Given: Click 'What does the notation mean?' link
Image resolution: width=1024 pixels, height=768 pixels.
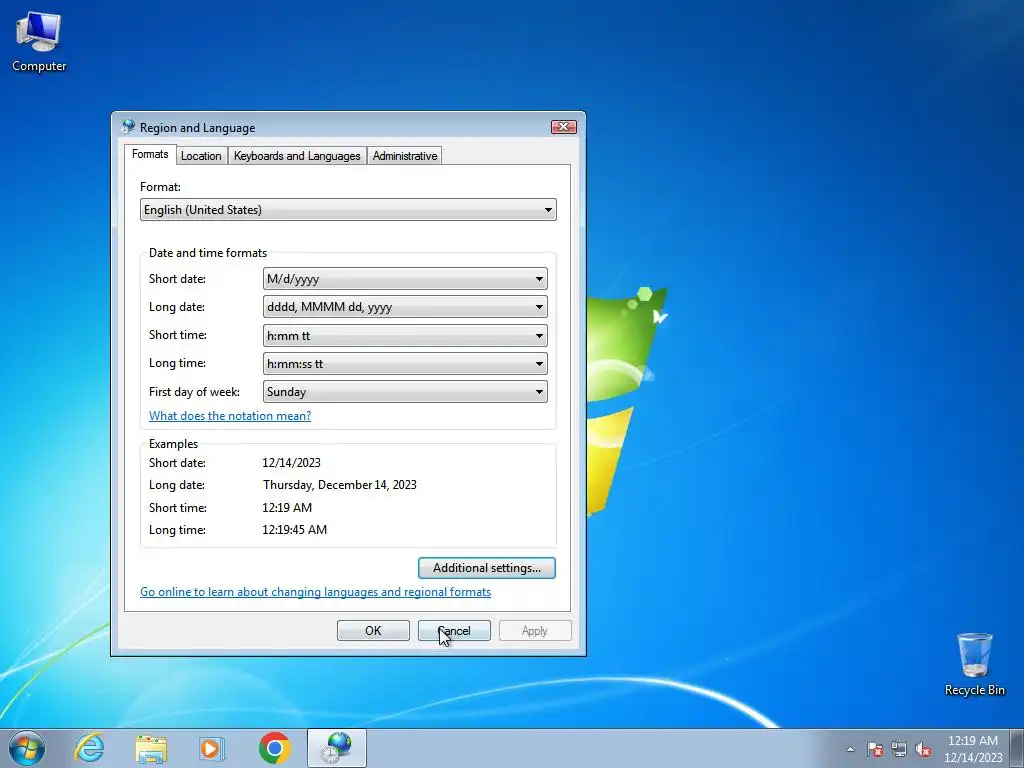Looking at the screenshot, I should coord(230,415).
